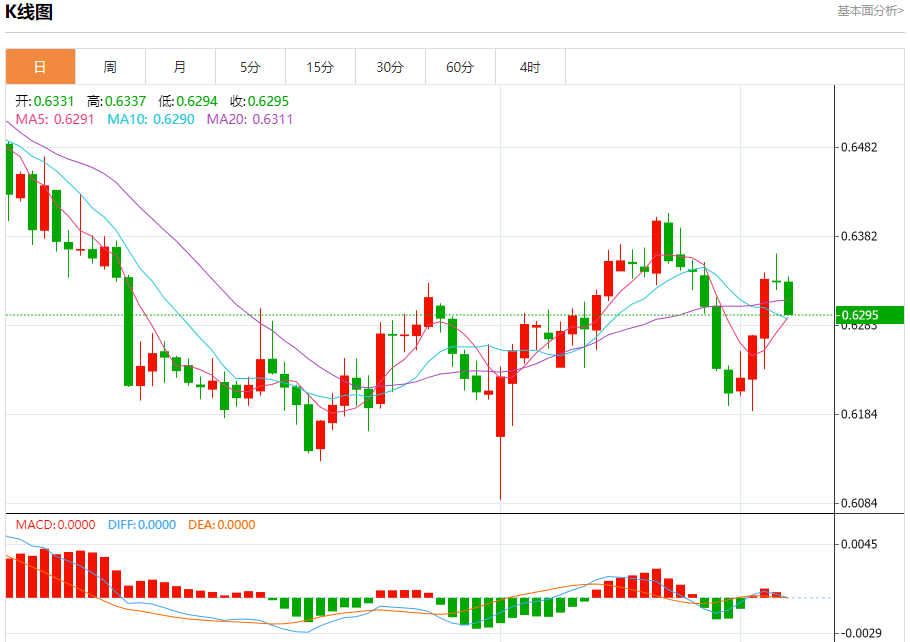Image resolution: width=910 pixels, height=642 pixels.
Task: Click the latest green candlestick at chart end
Action: (788, 298)
